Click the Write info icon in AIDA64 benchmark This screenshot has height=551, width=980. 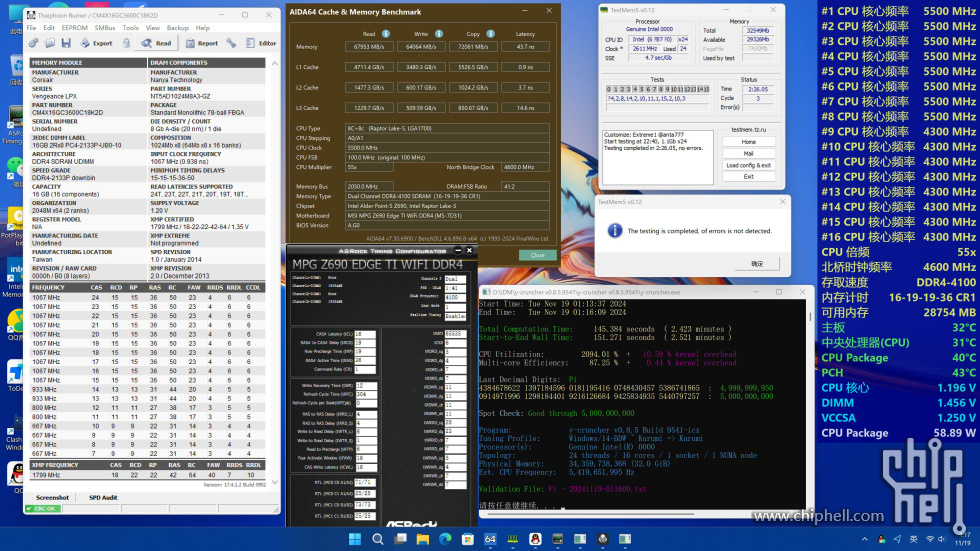439,34
